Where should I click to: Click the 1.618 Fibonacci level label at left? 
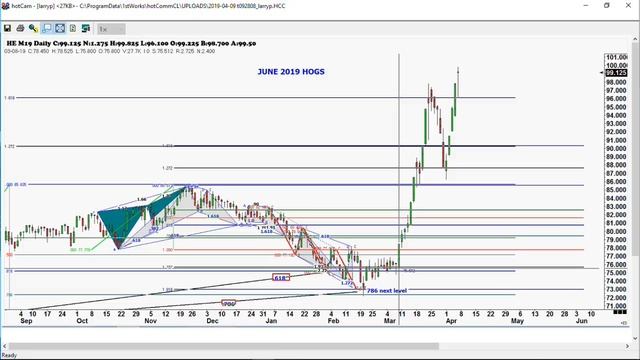coord(9,98)
